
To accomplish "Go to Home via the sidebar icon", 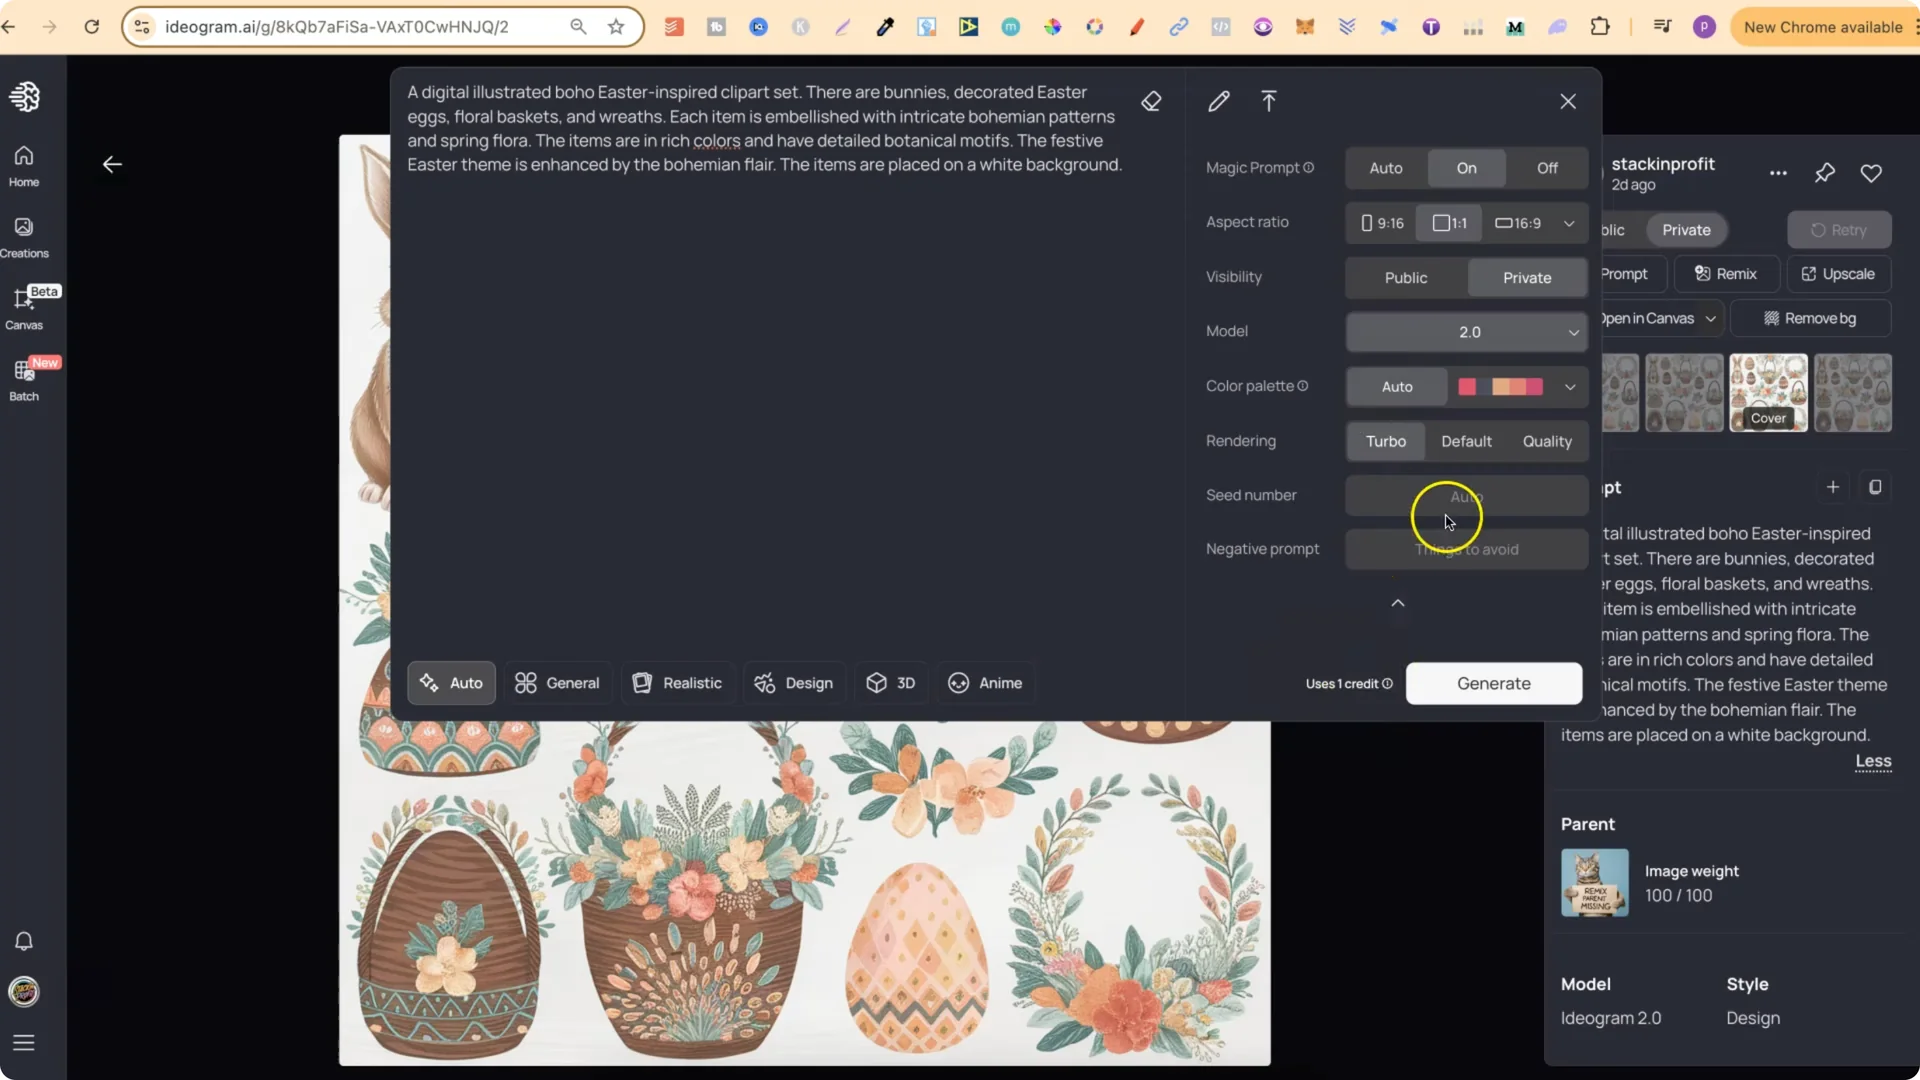I will click(x=24, y=165).
